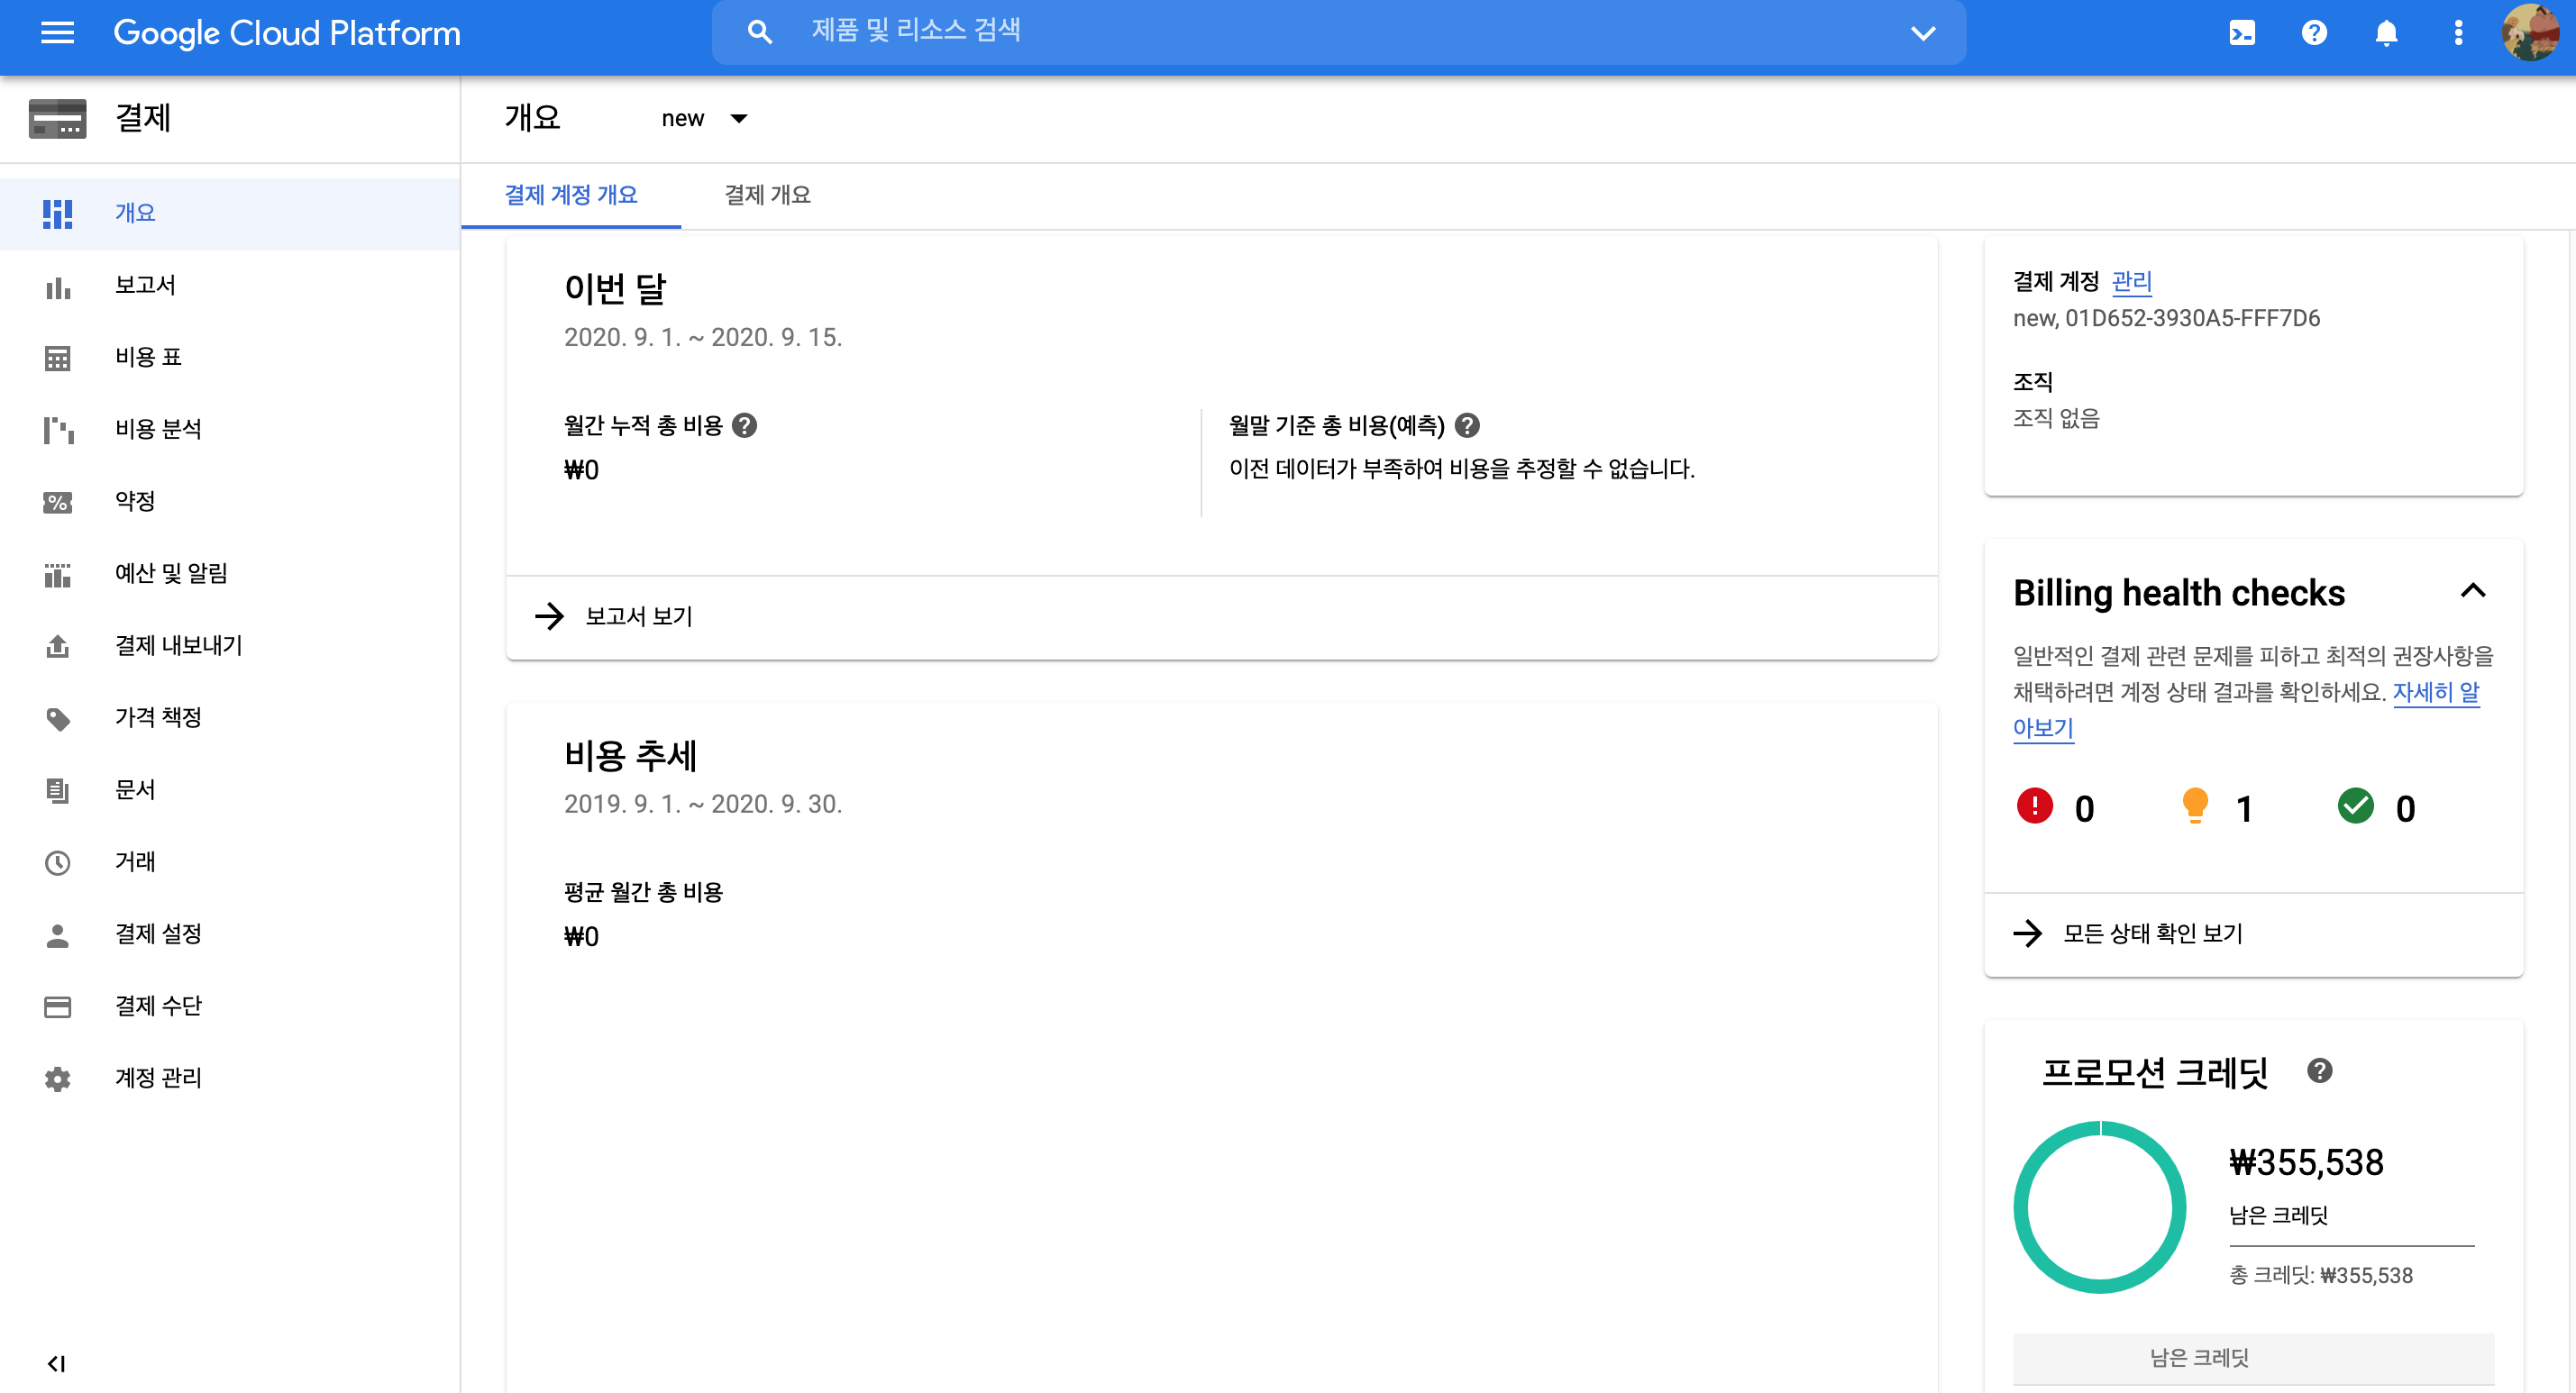
Task: Open the hamburger navigation menu
Action: pos(57,33)
